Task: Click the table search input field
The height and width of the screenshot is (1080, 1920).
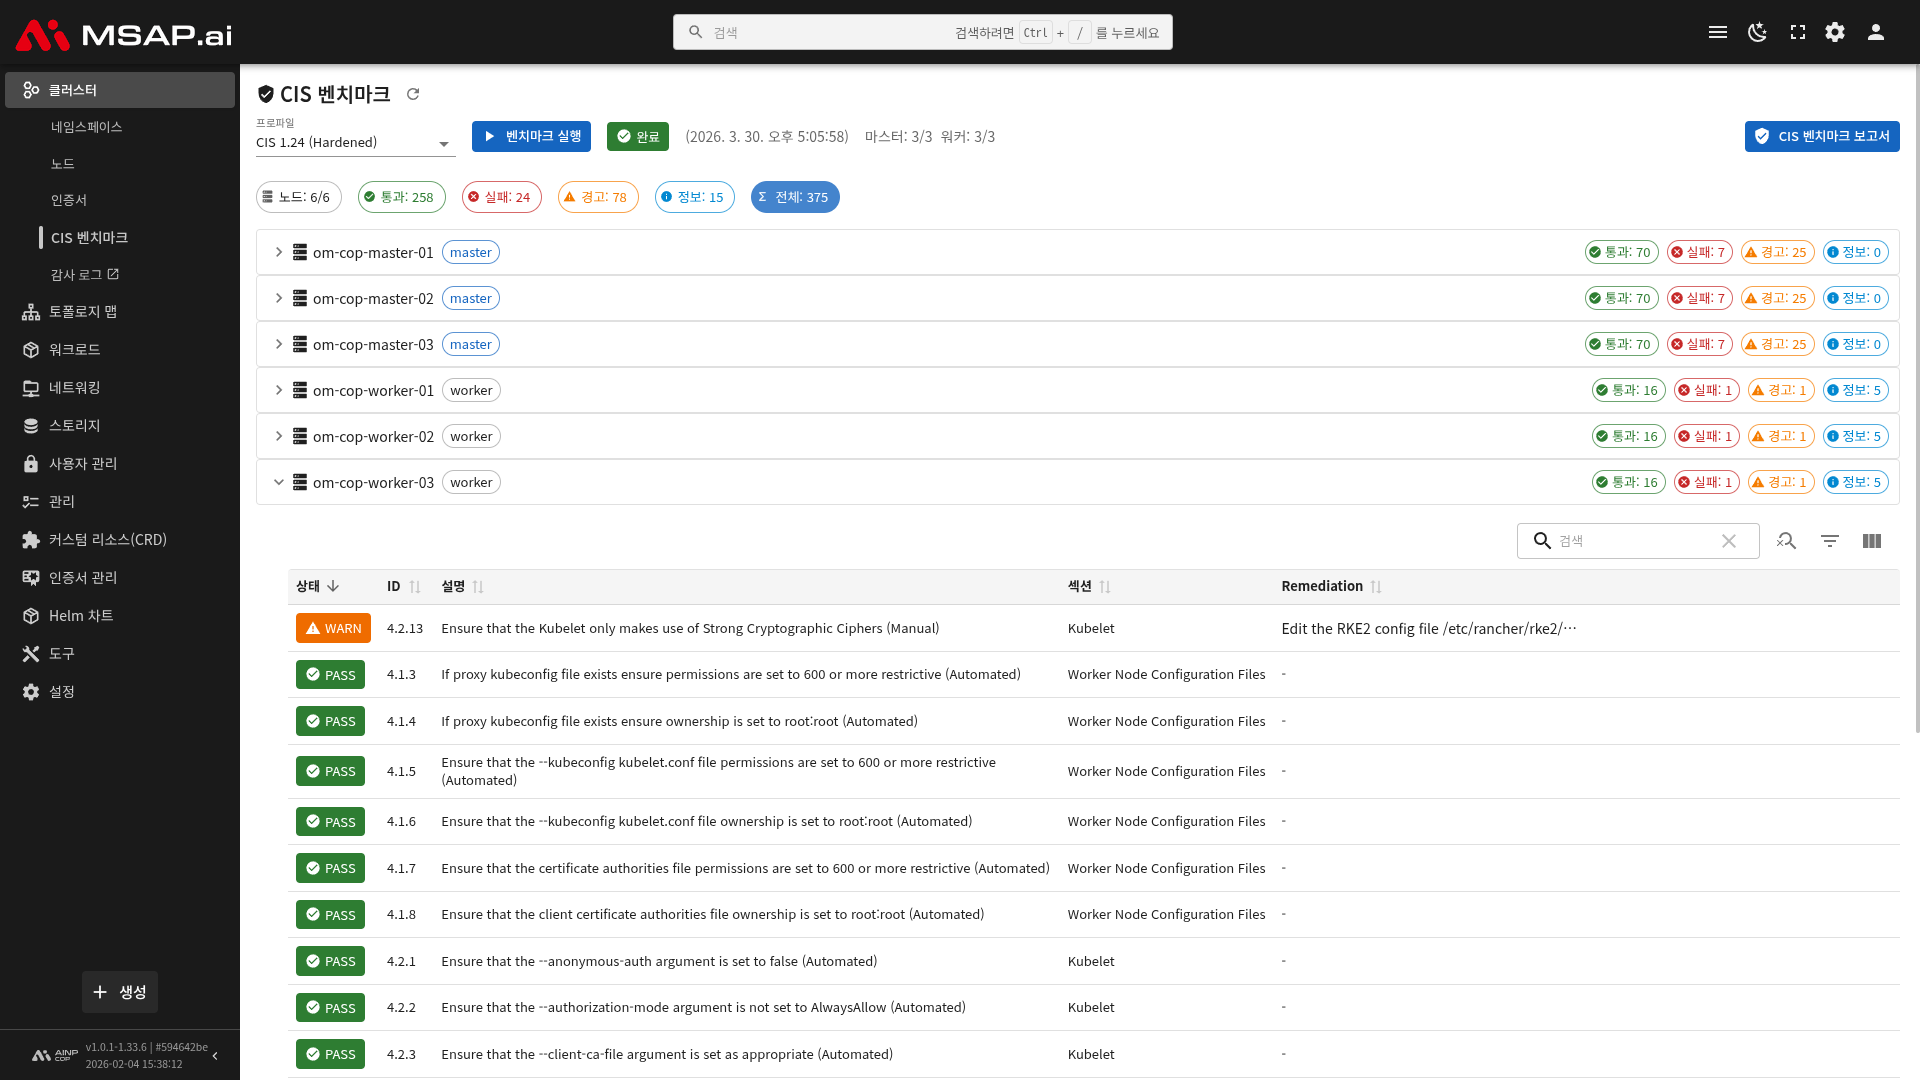Action: tap(1634, 541)
